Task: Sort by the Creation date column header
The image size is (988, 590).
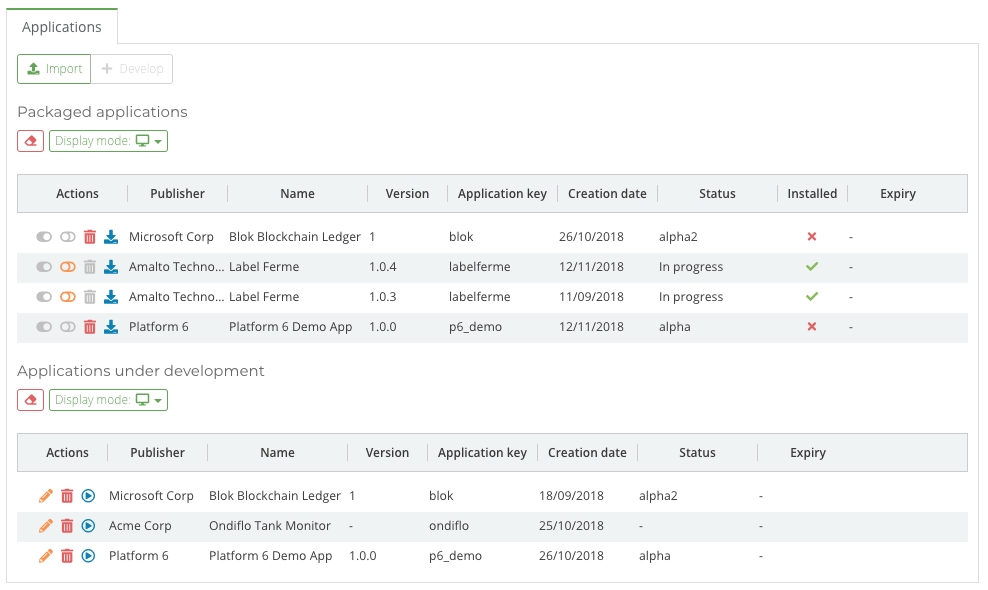Action: click(607, 193)
